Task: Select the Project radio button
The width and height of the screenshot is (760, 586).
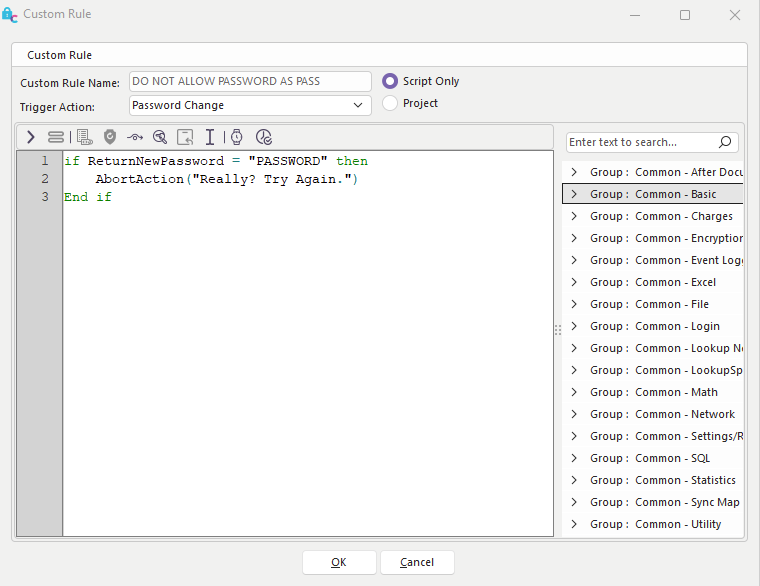Action: (390, 103)
